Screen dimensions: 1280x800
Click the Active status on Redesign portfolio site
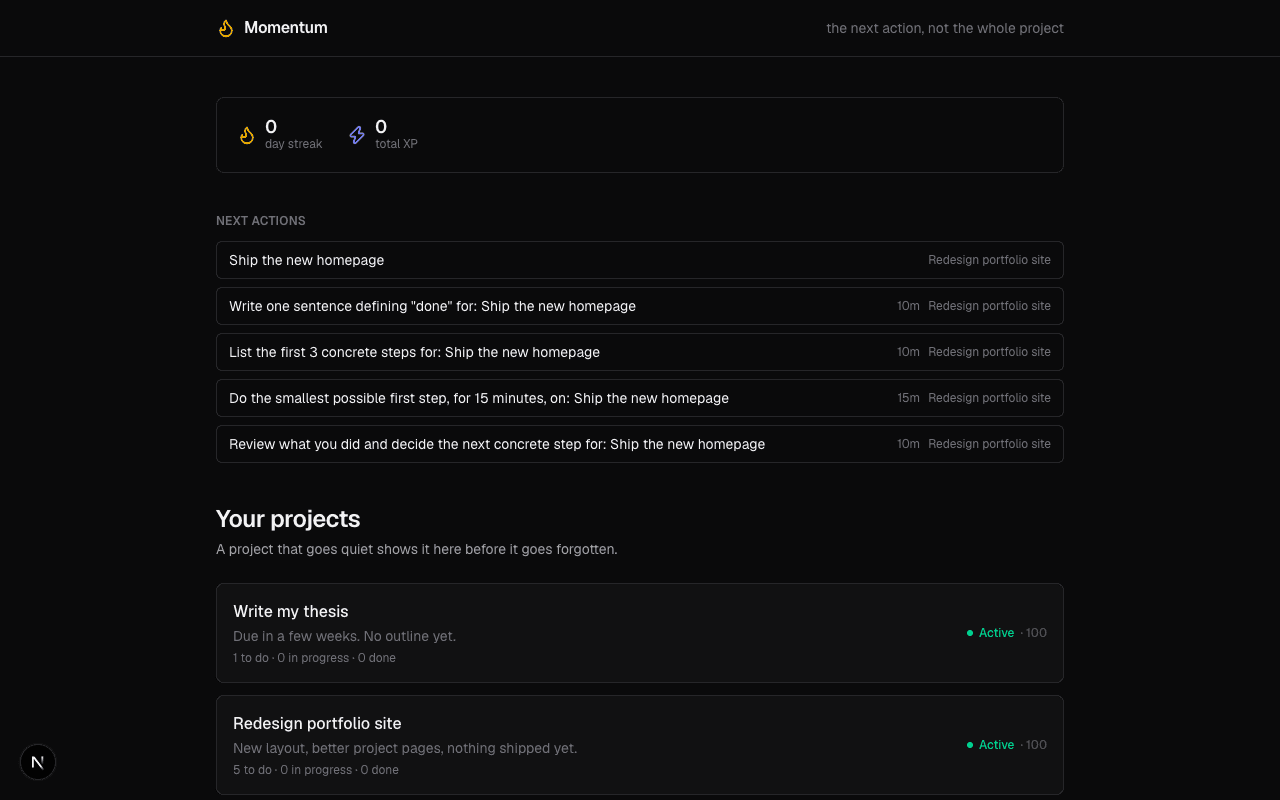(x=990, y=745)
